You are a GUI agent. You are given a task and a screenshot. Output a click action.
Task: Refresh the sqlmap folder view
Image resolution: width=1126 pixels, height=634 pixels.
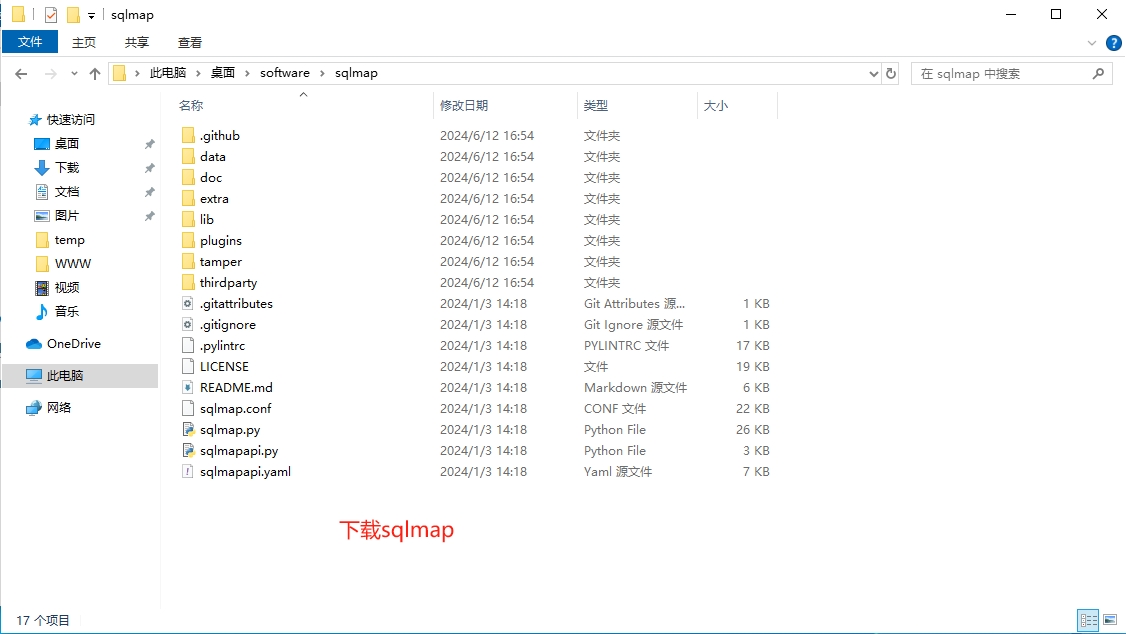click(891, 73)
